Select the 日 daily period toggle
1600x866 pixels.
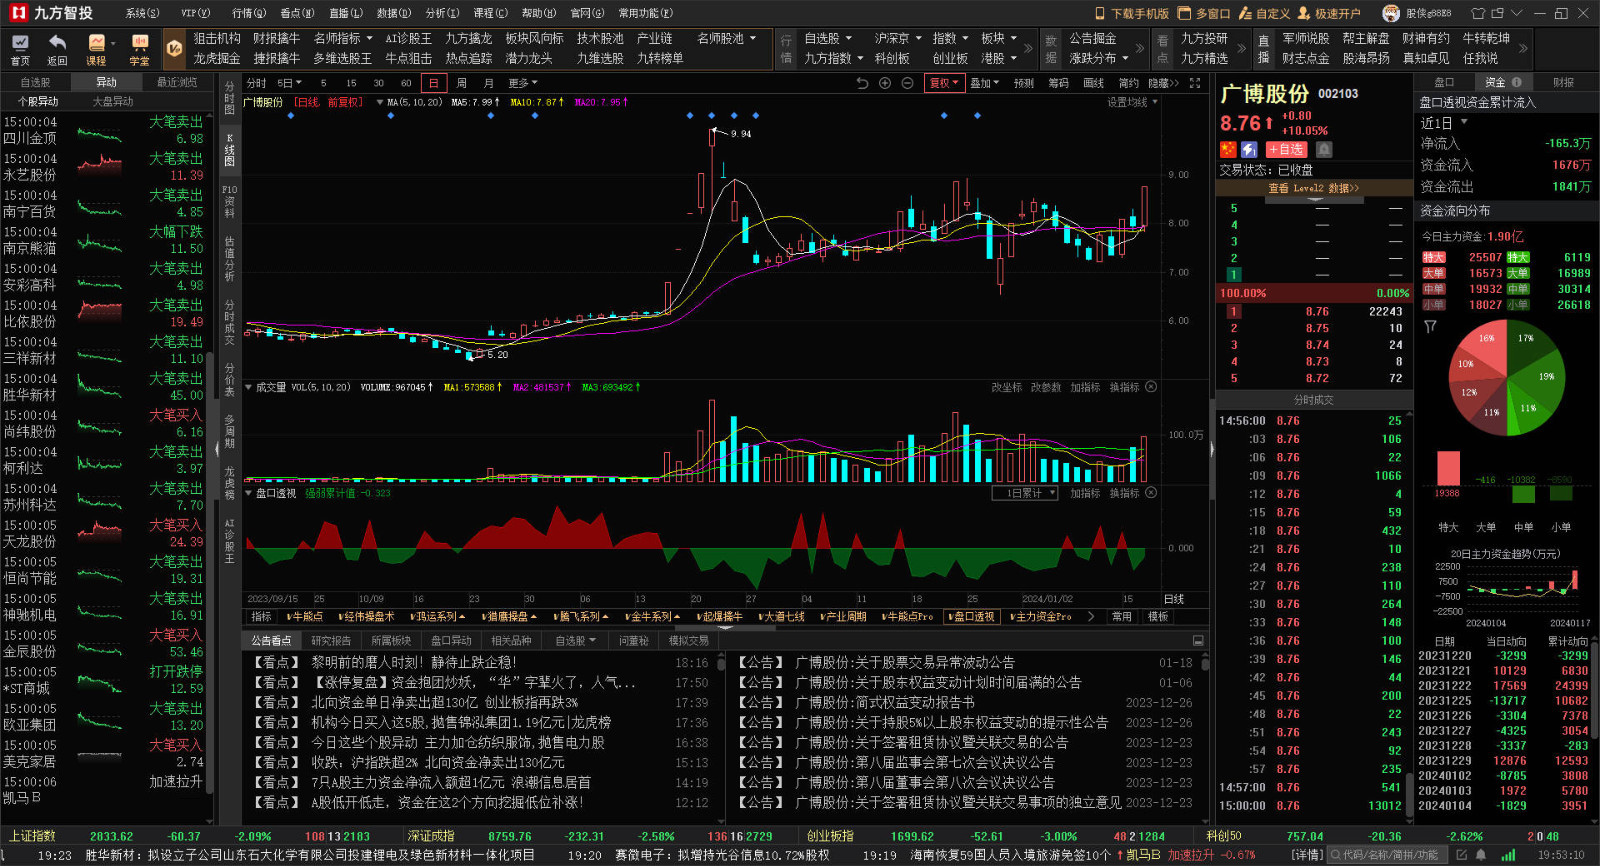click(433, 83)
